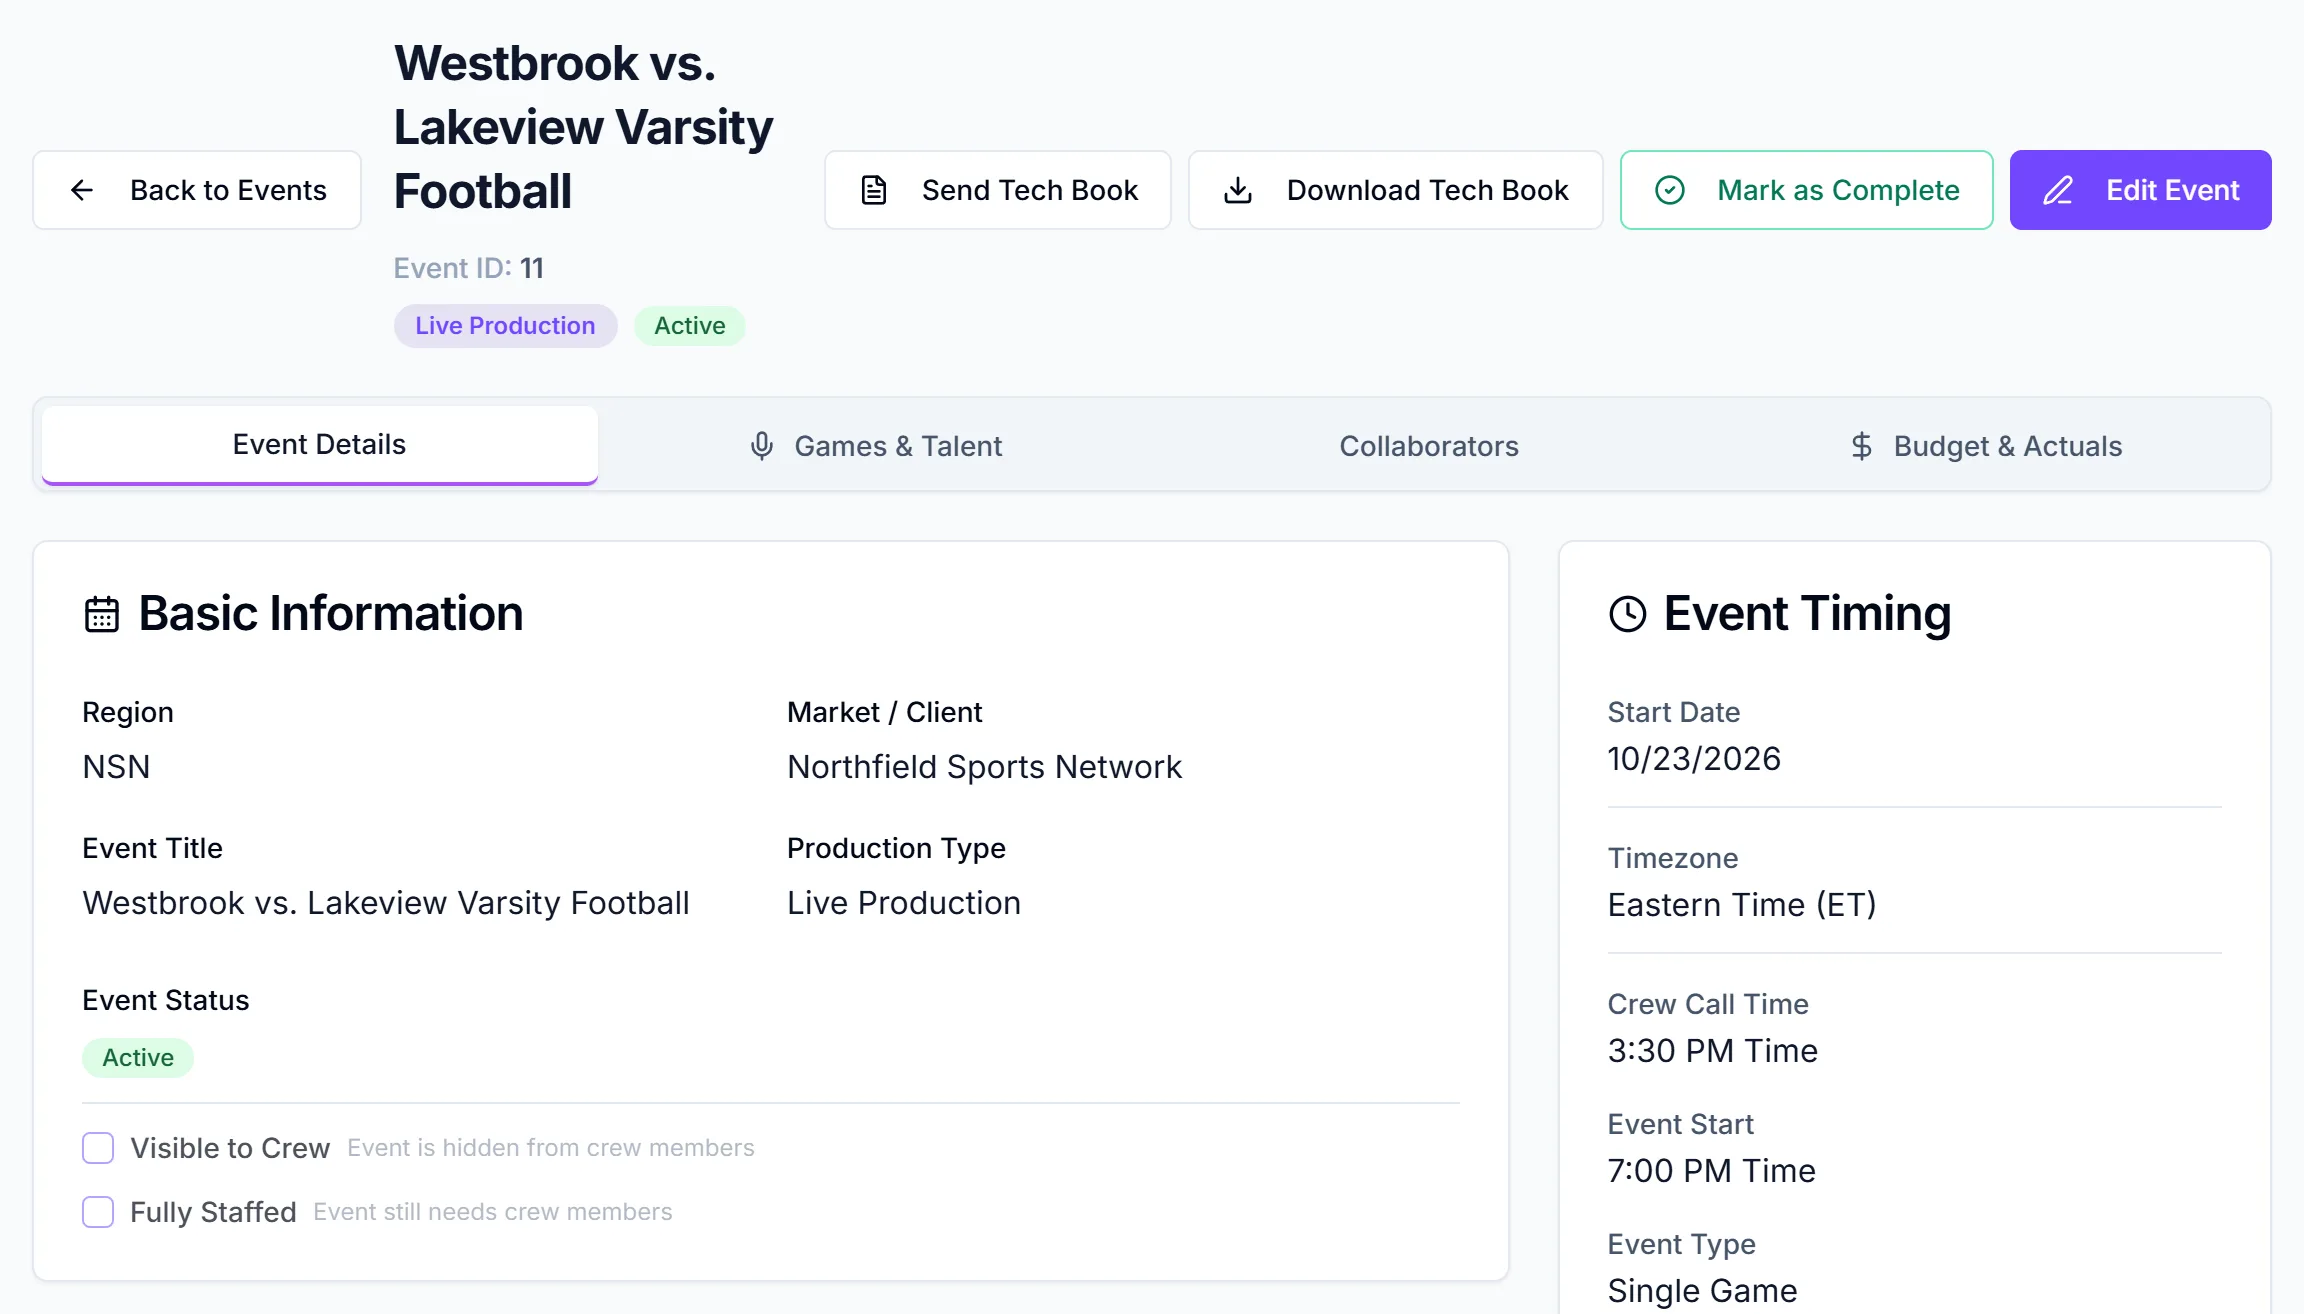Image resolution: width=2304 pixels, height=1314 pixels.
Task: Open Edit Event
Action: click(x=2141, y=190)
